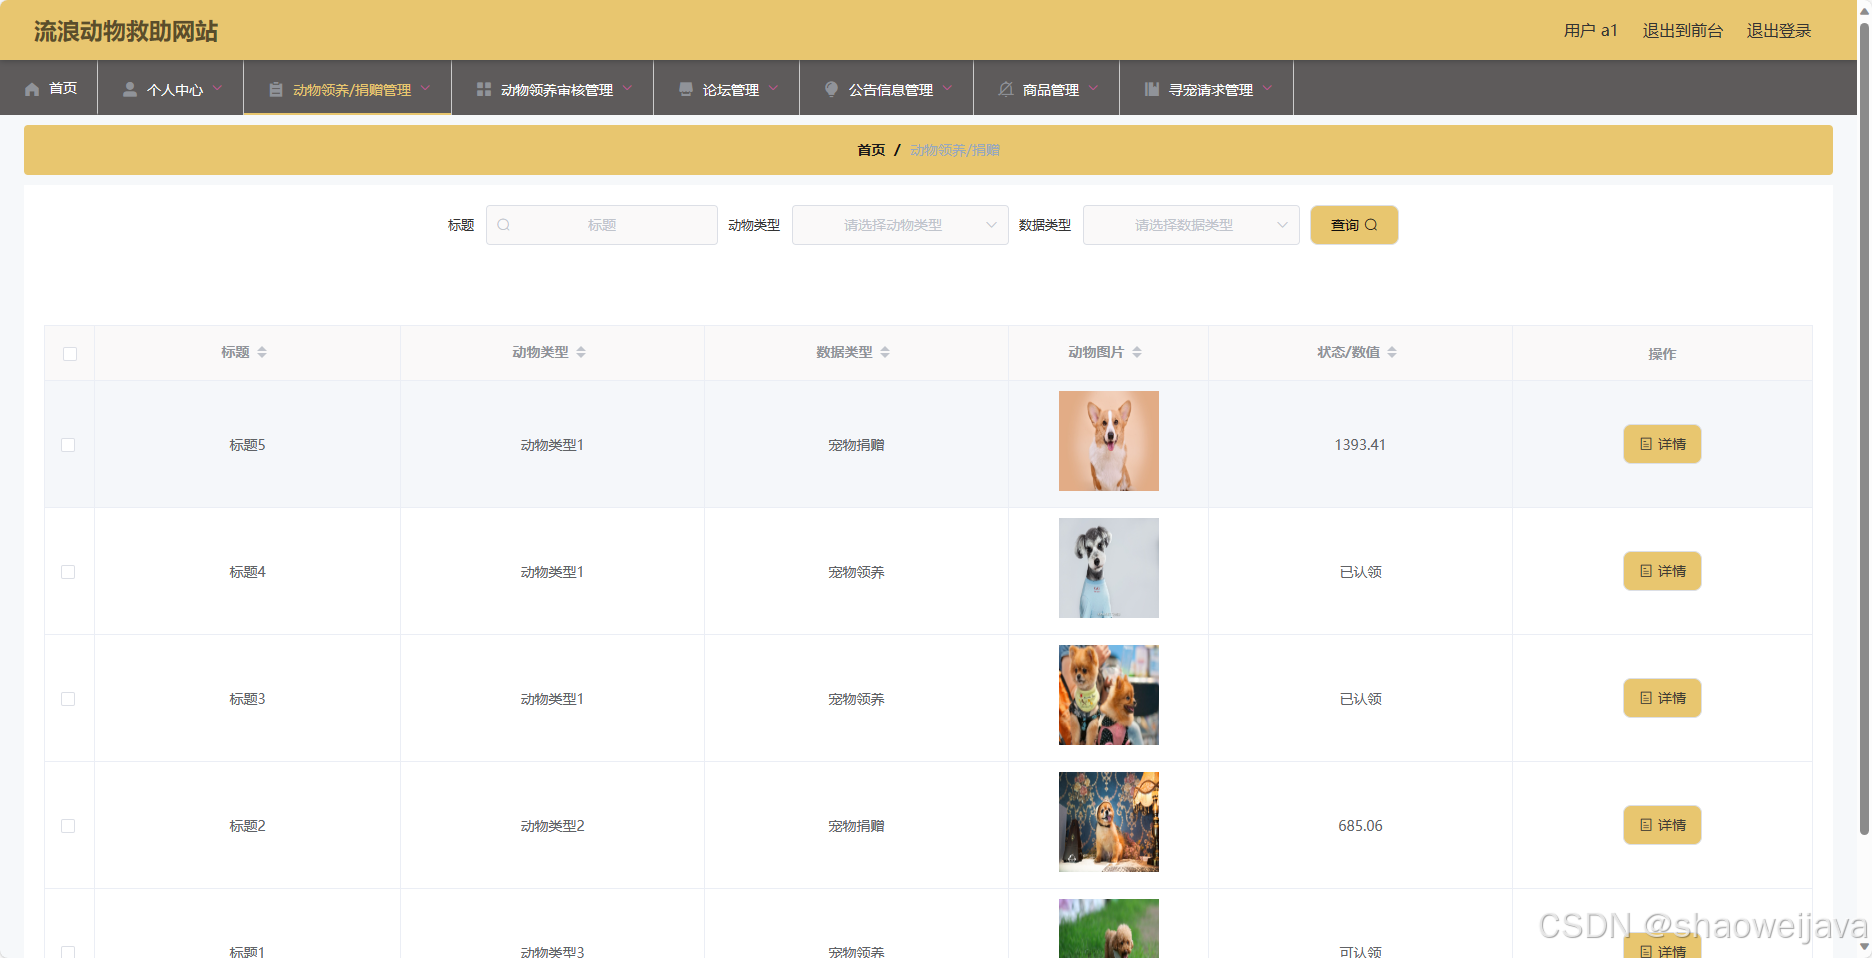
Task: Click 详情 button for row 标题2
Action: tap(1662, 825)
